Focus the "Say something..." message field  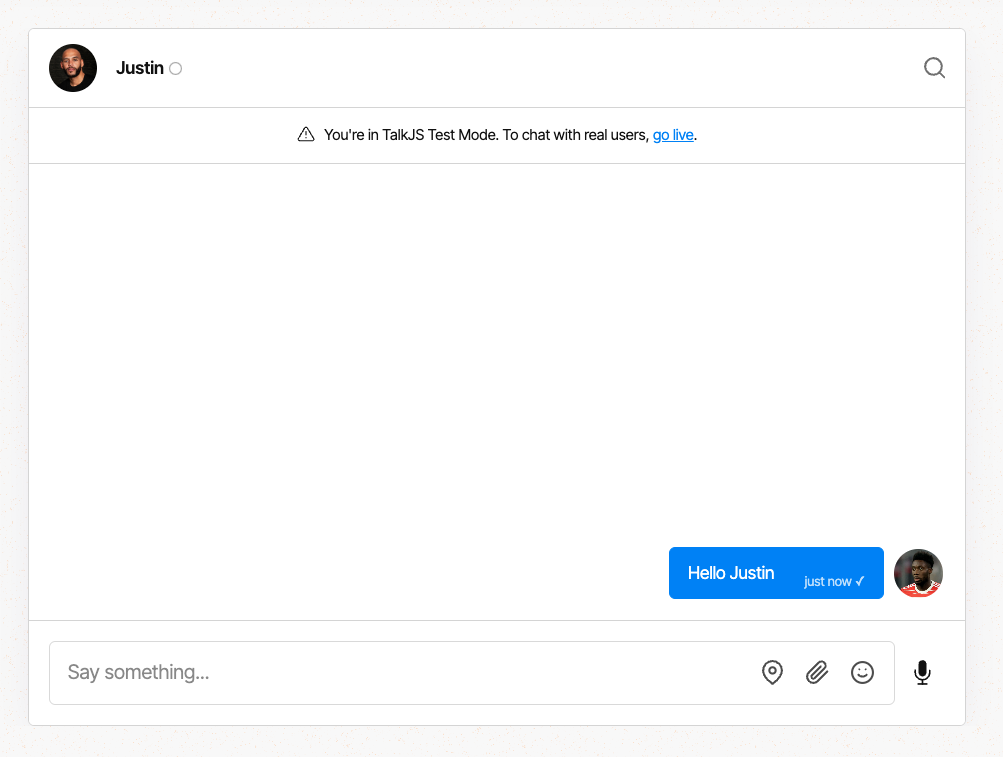(400, 673)
